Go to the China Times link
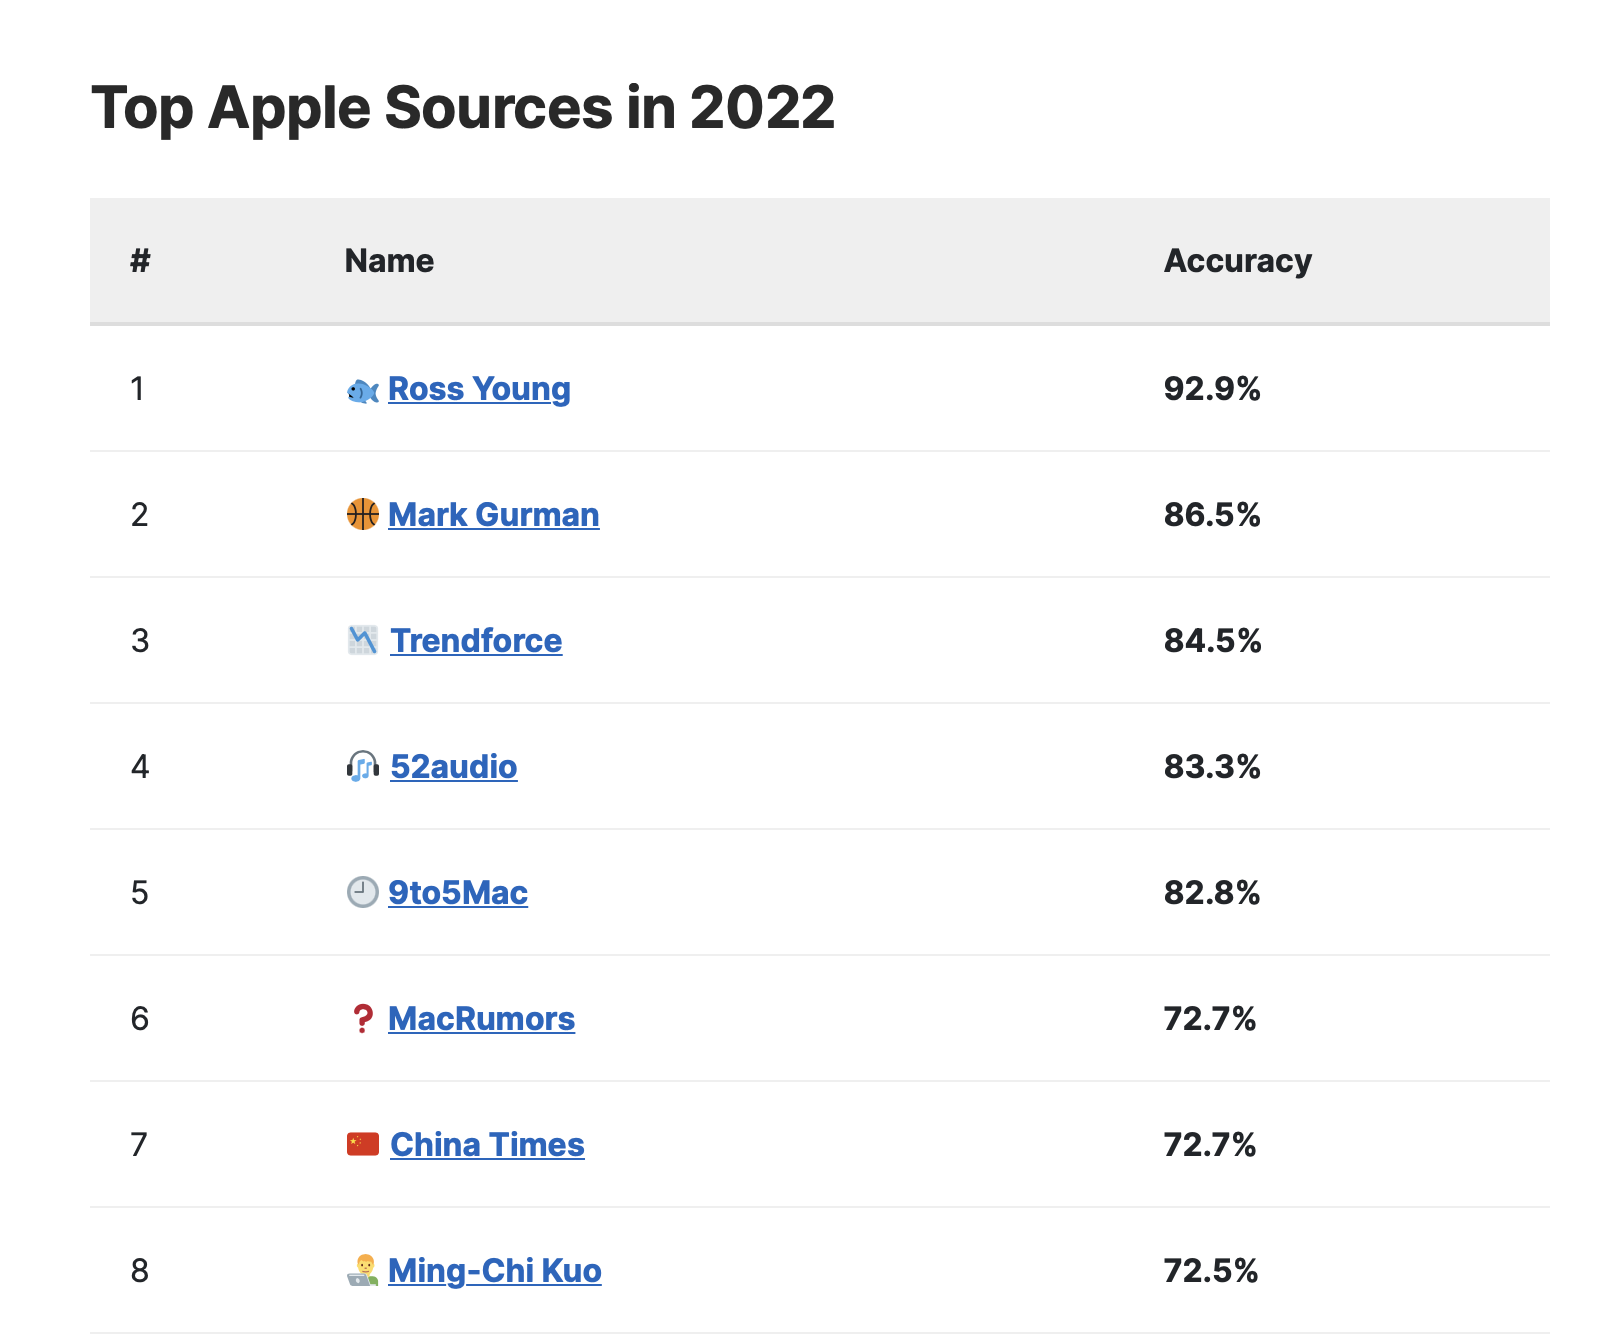1624x1340 pixels. point(487,1145)
